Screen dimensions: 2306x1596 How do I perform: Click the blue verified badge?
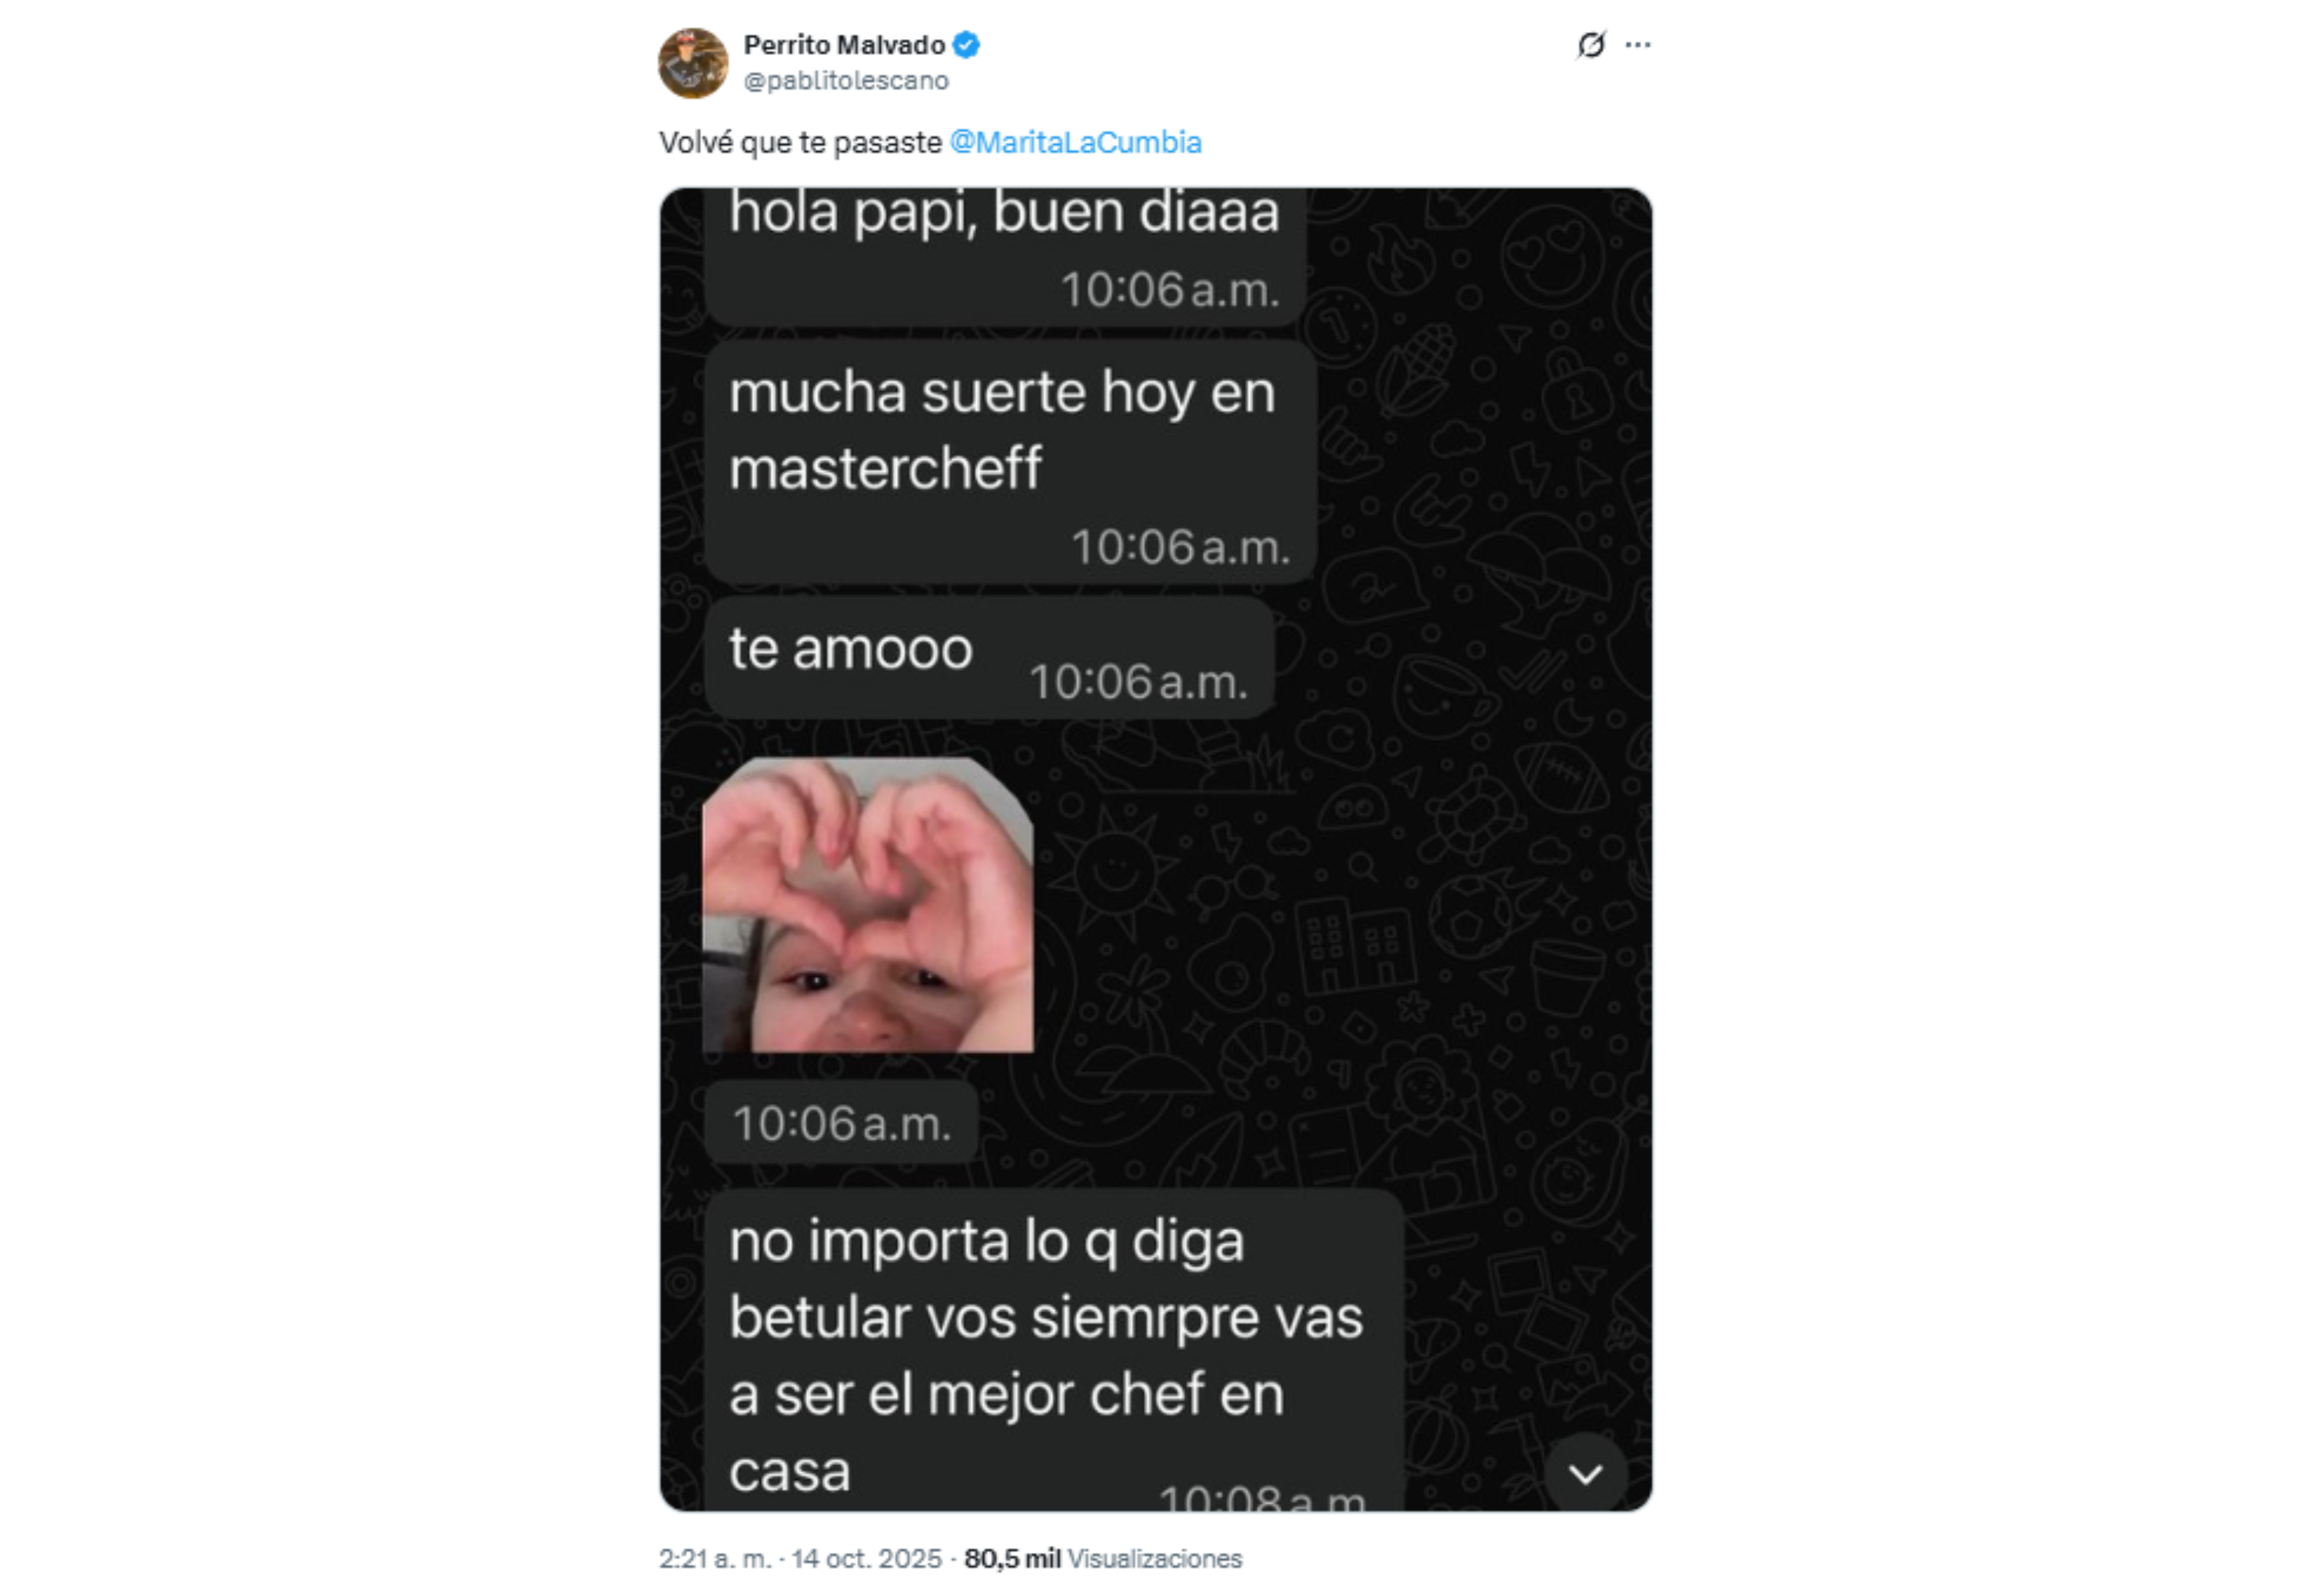coord(966,45)
